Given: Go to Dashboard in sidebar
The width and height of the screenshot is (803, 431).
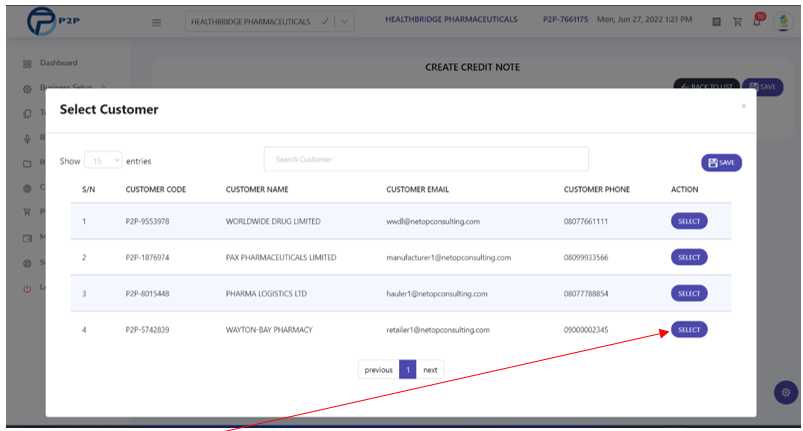Looking at the screenshot, I should coord(58,63).
